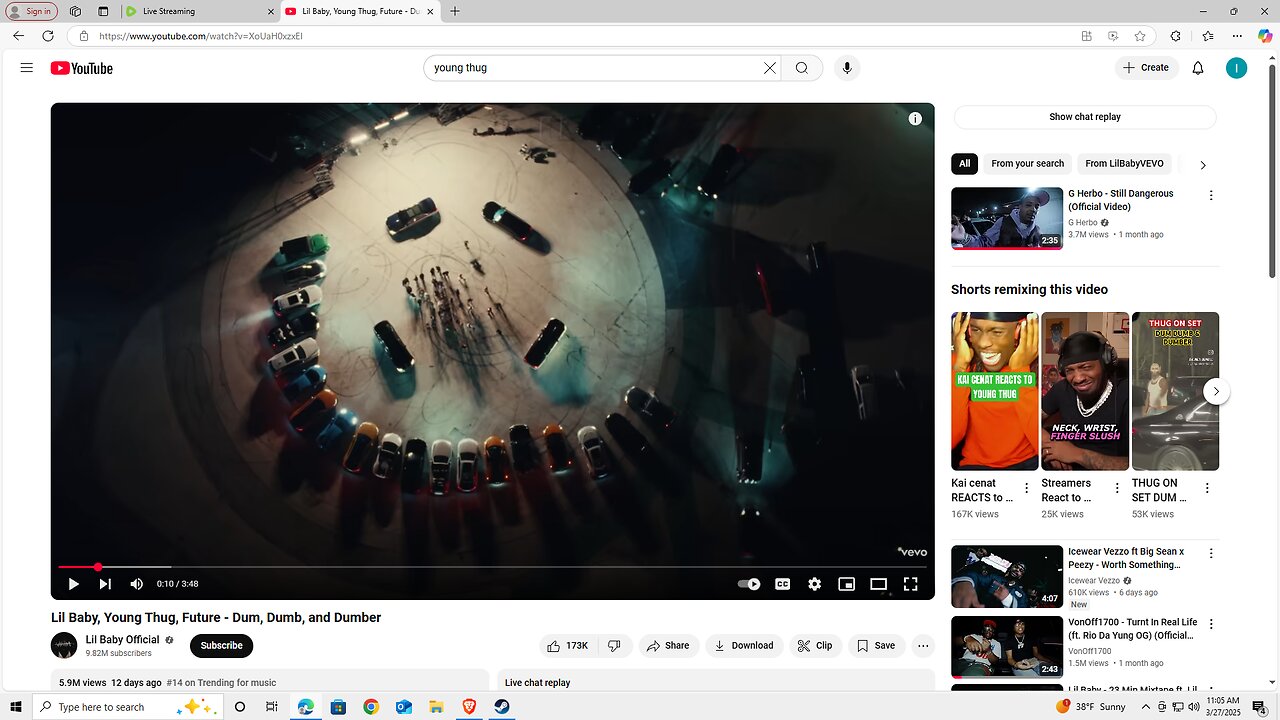Open options for Streamers React short
Screen dimensions: 1280x720
[1117, 489]
